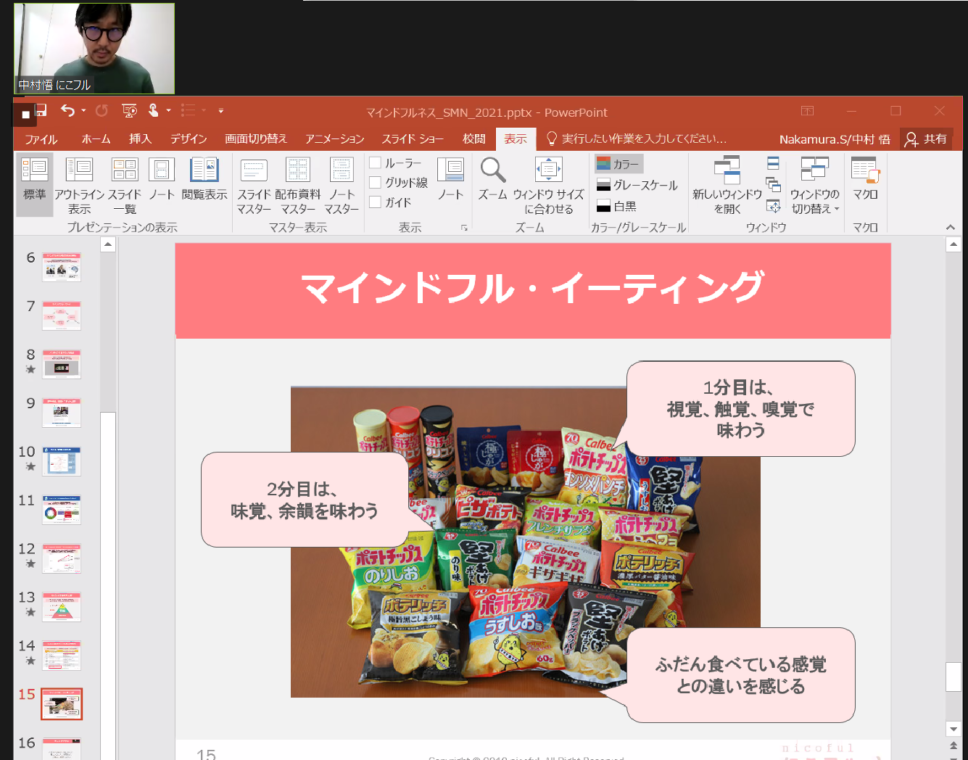Click the move split icon in ウィンドウ group
The width and height of the screenshot is (968, 760).
[773, 206]
